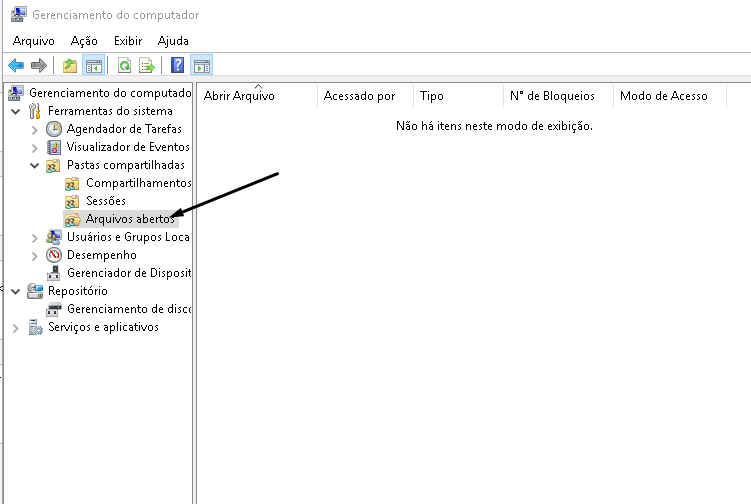751x504 pixels.
Task: Expand the Visualizador de Eventos node
Action: coord(35,147)
